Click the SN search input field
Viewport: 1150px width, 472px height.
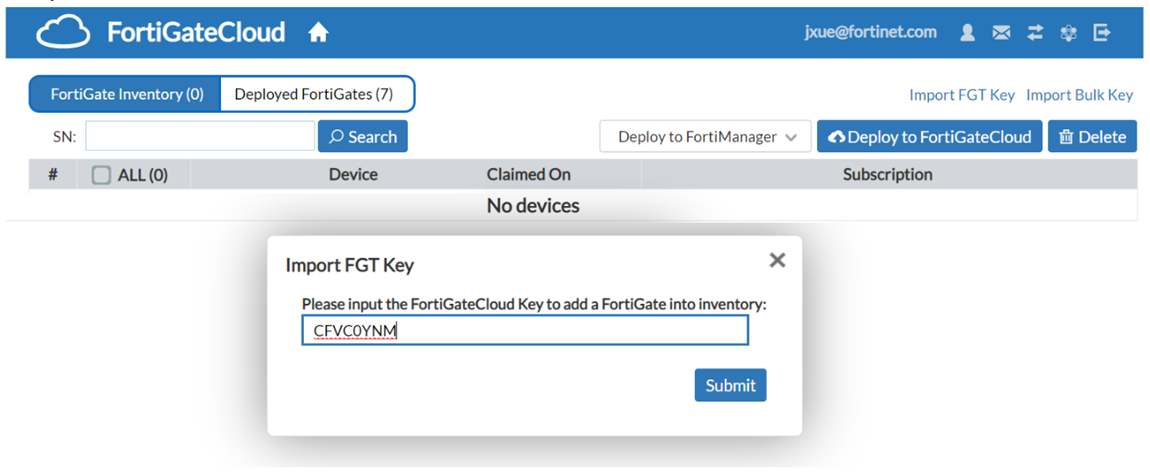pos(200,137)
